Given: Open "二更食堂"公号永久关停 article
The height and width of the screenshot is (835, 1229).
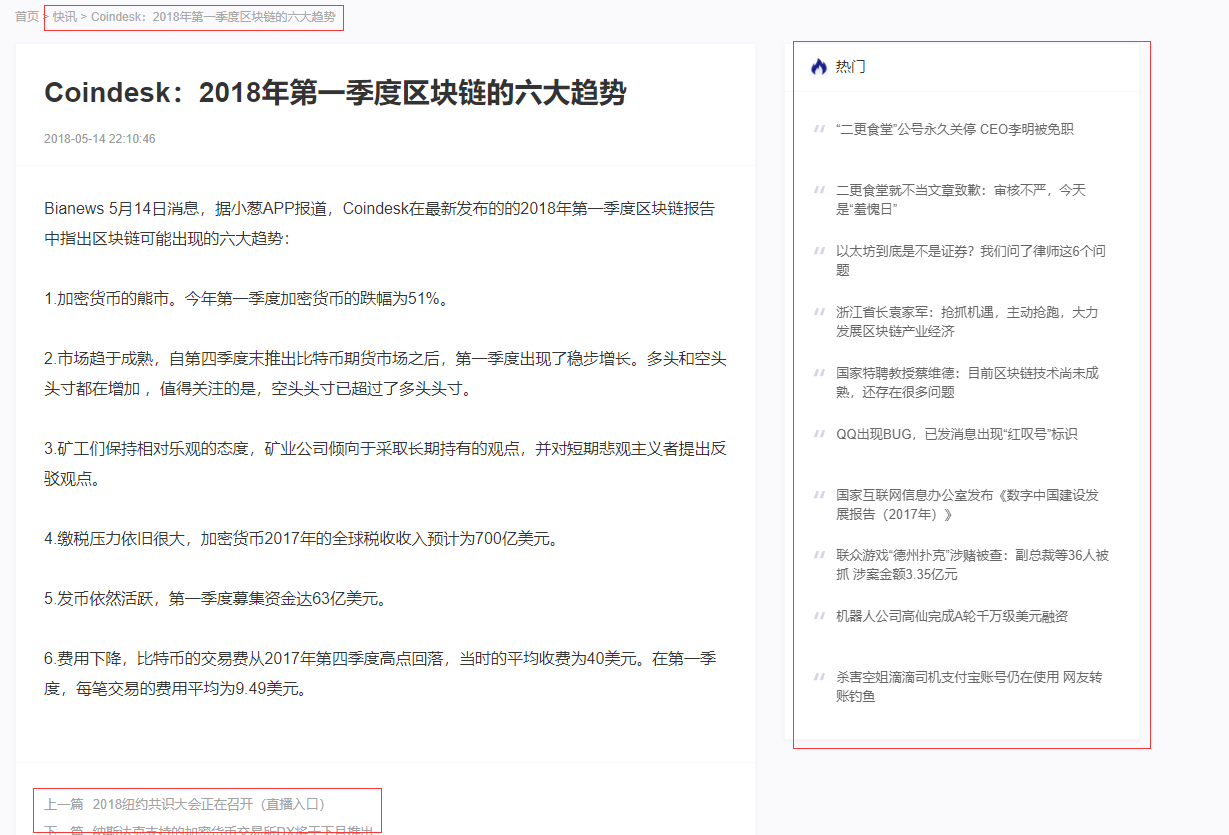Looking at the screenshot, I should pos(954,129).
